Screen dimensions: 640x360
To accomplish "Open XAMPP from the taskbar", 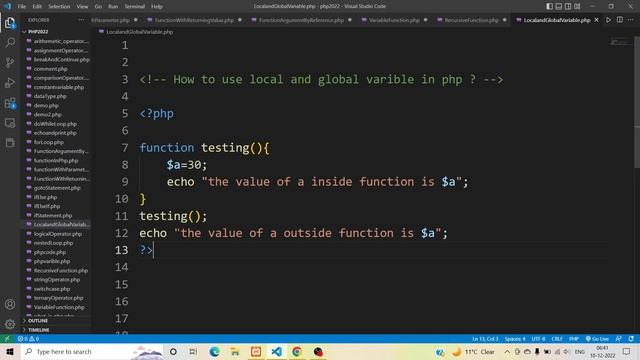I will click(256, 351).
